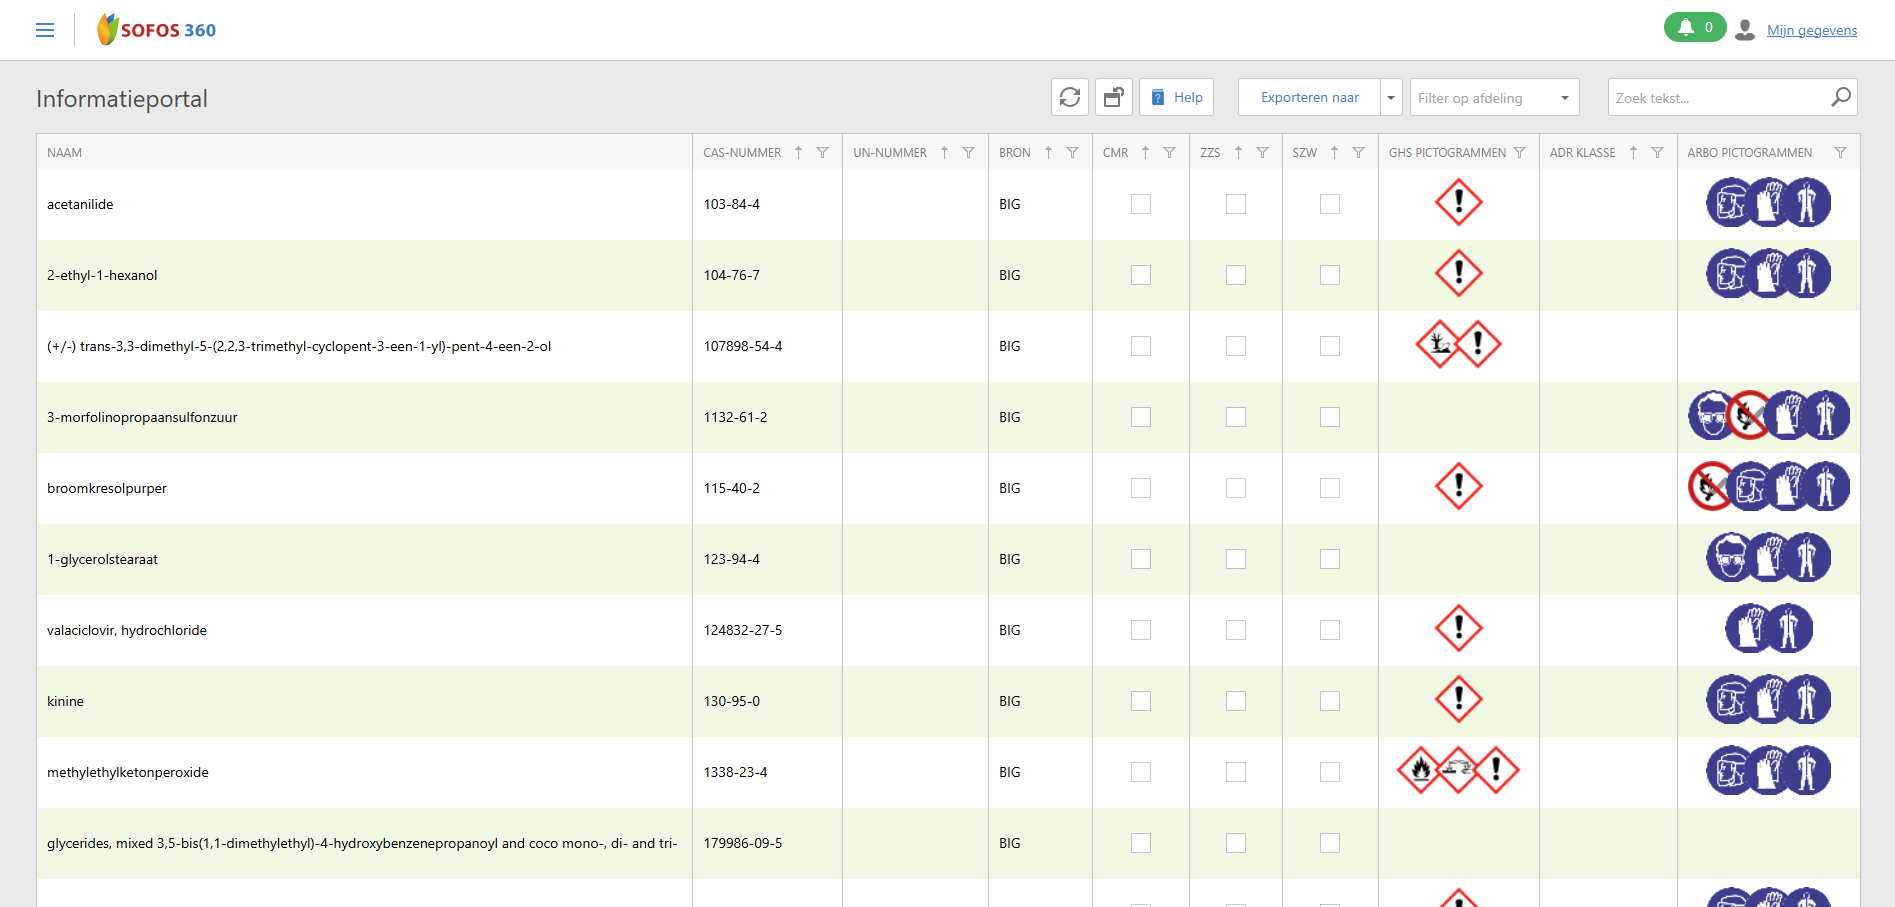Viewport: 1895px width, 907px height.
Task: Sort ascending by UN-nummer column
Action: [x=944, y=153]
